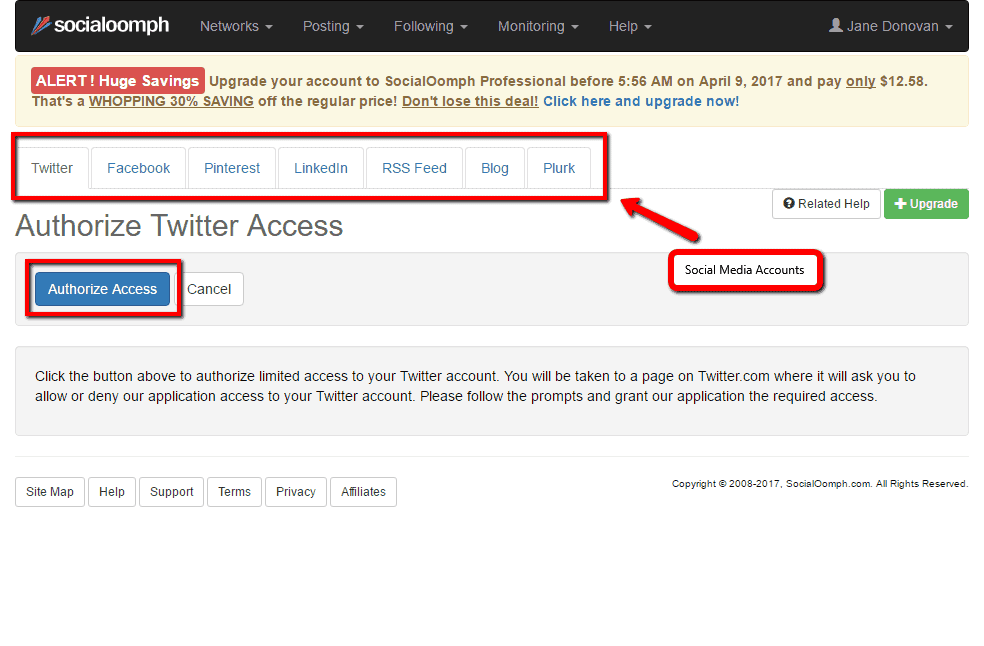984x646 pixels.
Task: Expand the Monitoring menu
Action: click(x=538, y=26)
